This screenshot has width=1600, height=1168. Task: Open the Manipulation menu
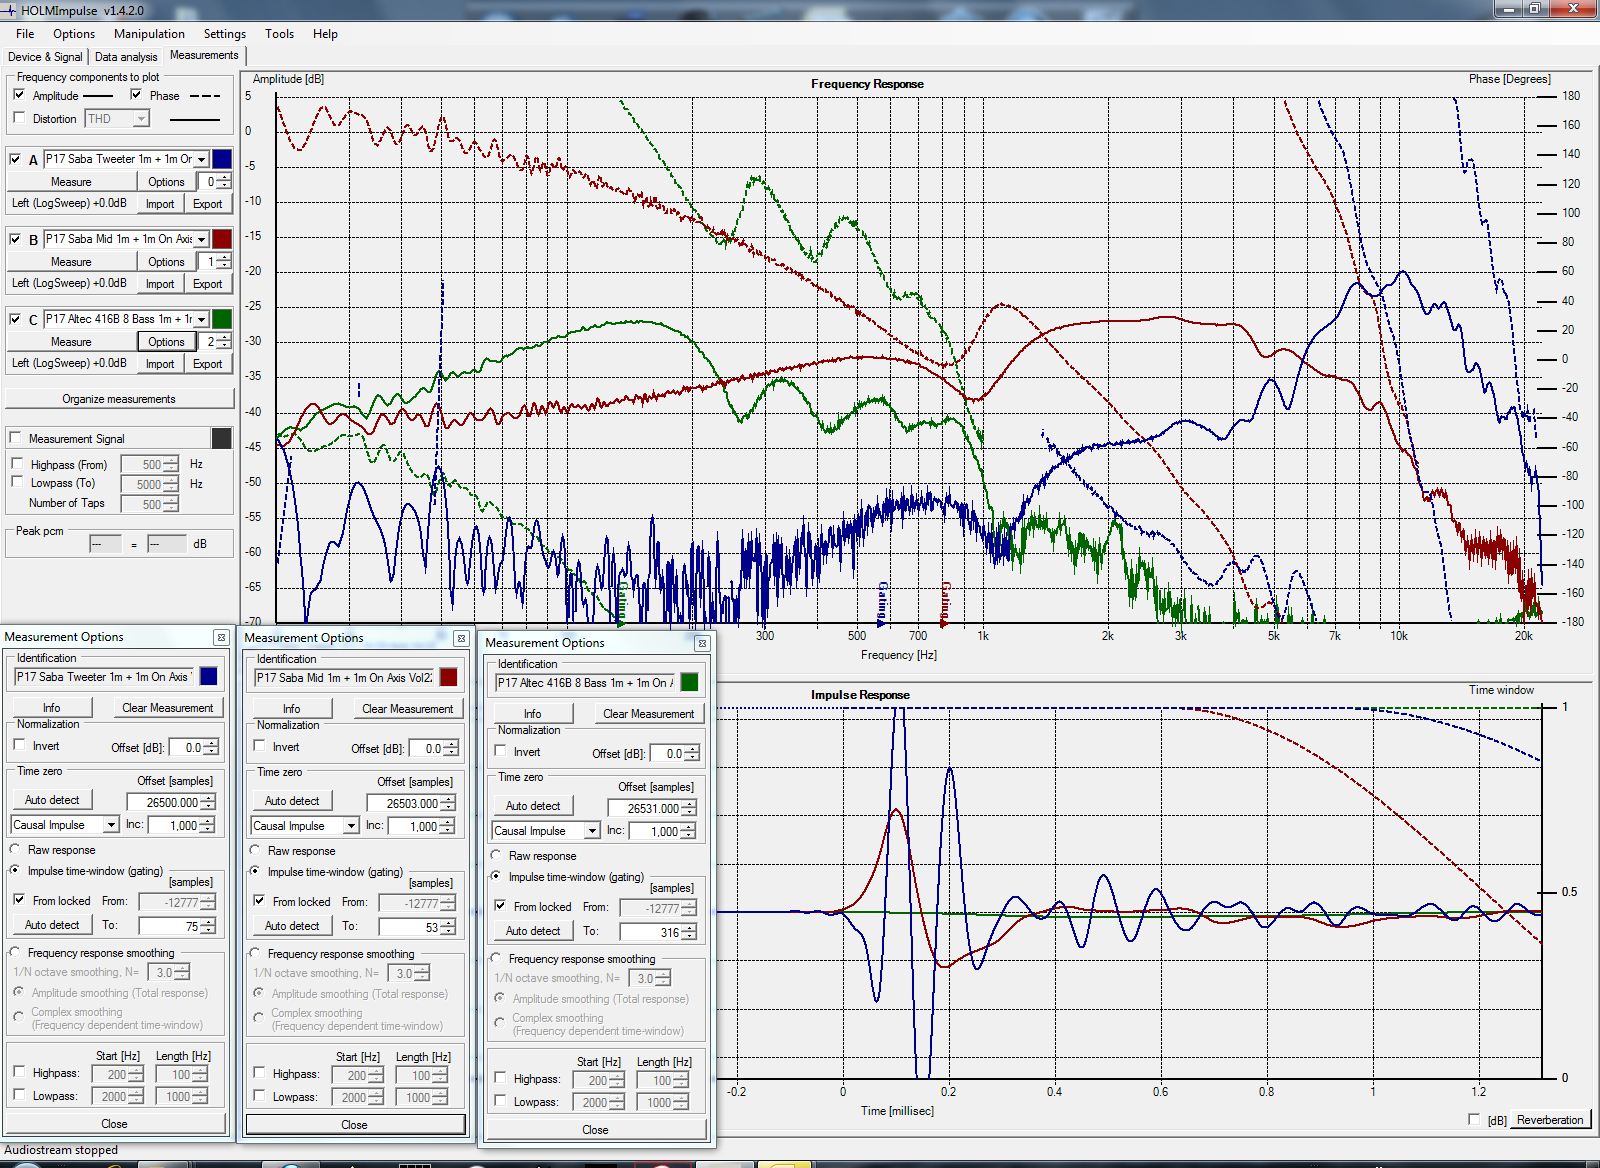149,33
